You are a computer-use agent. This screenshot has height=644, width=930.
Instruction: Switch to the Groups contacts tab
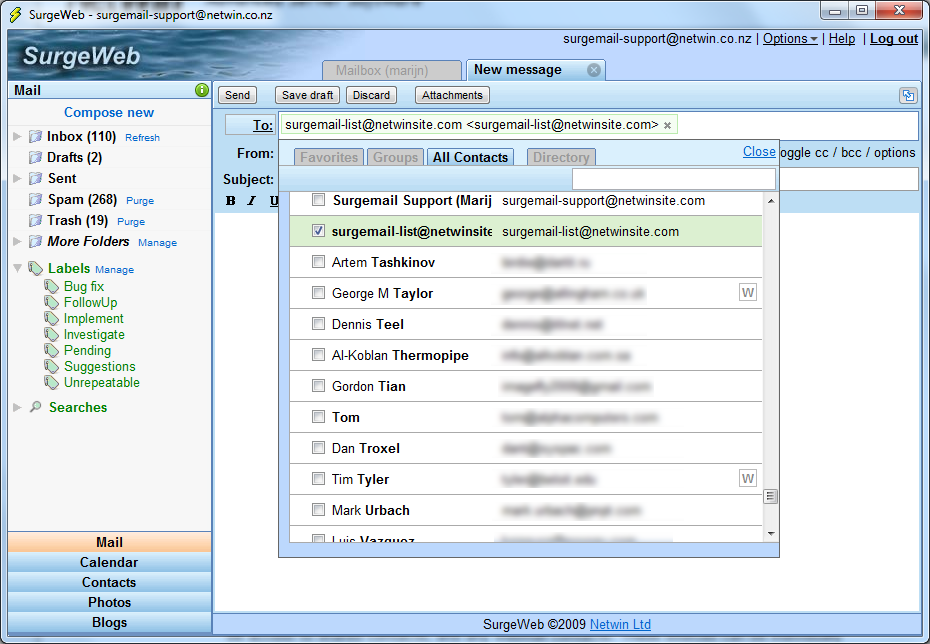395,158
